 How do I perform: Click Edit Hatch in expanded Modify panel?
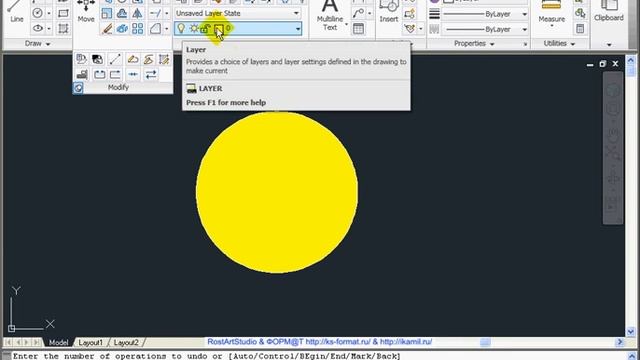point(164,59)
